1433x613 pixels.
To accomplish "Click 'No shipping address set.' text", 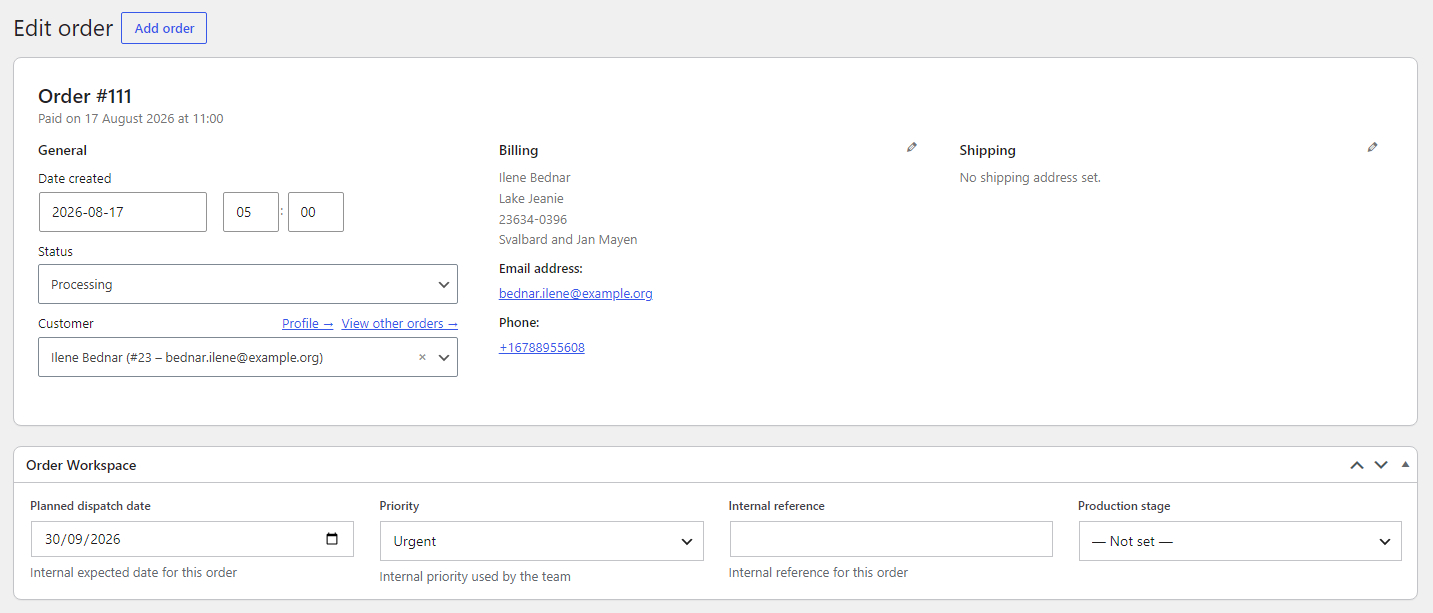I will [1030, 178].
